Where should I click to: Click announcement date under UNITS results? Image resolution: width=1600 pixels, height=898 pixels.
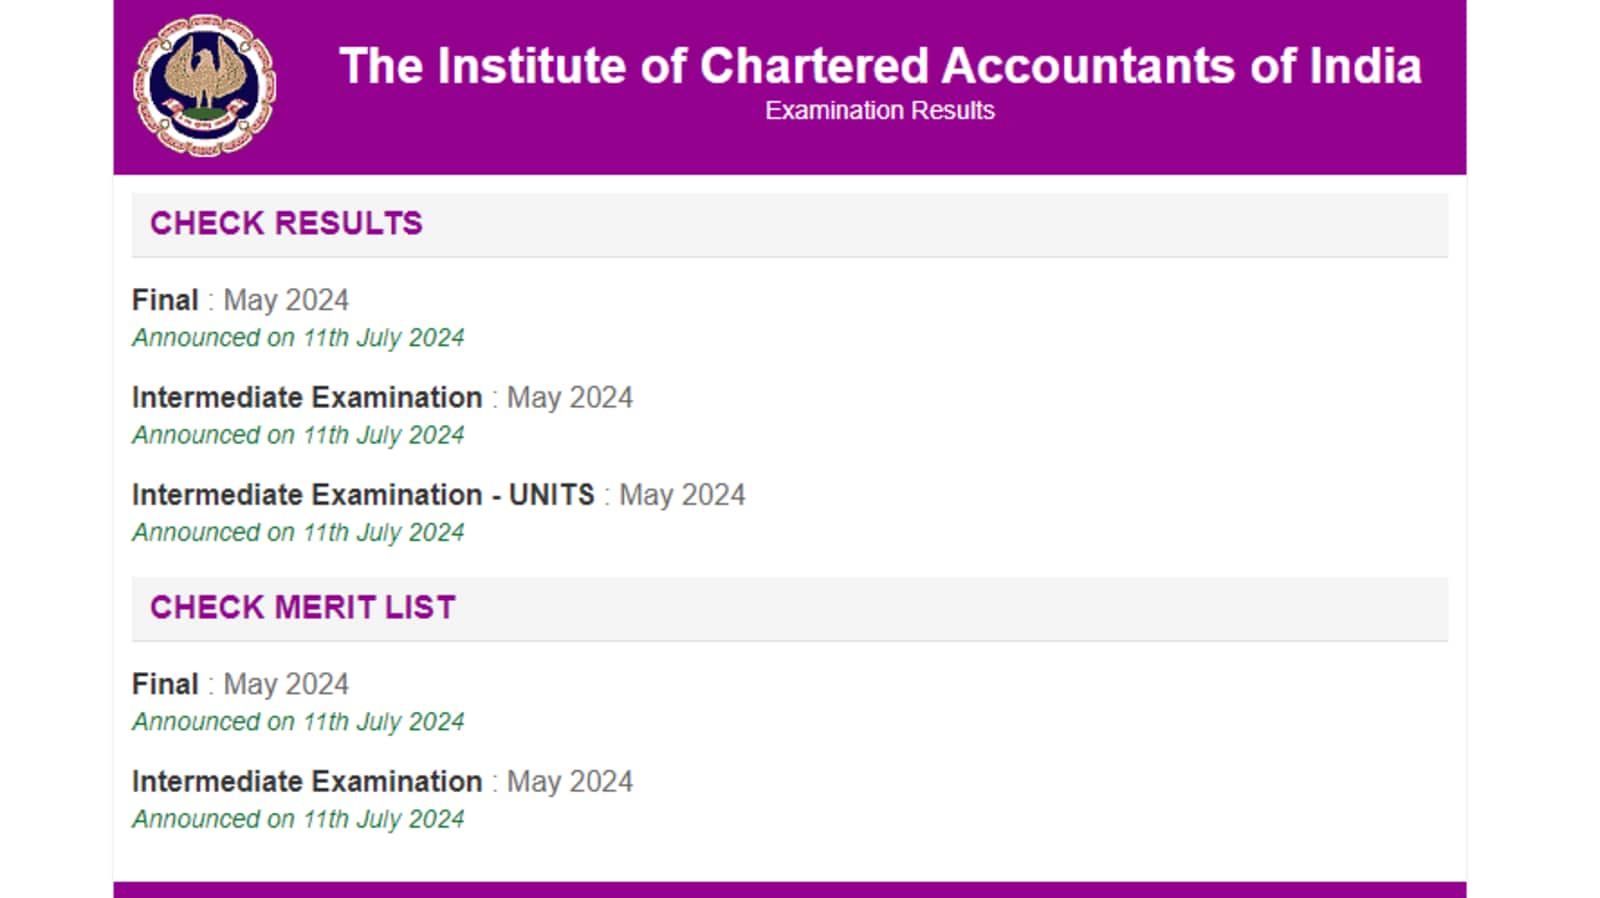point(298,532)
